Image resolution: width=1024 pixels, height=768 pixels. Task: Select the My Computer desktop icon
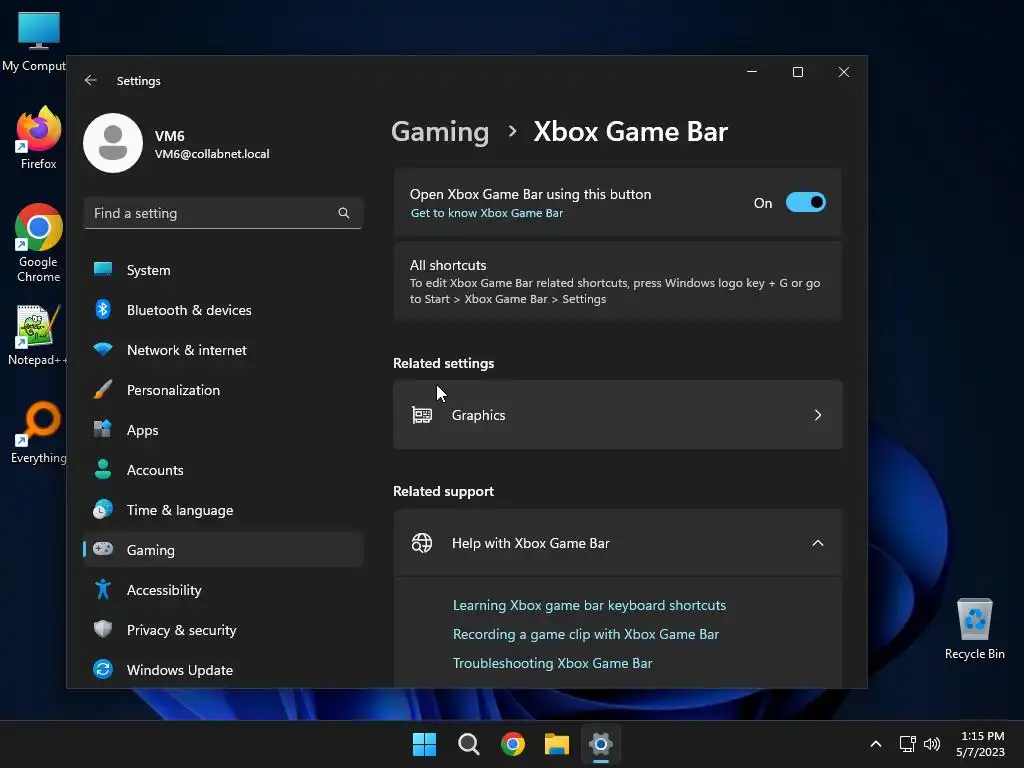tap(36, 42)
